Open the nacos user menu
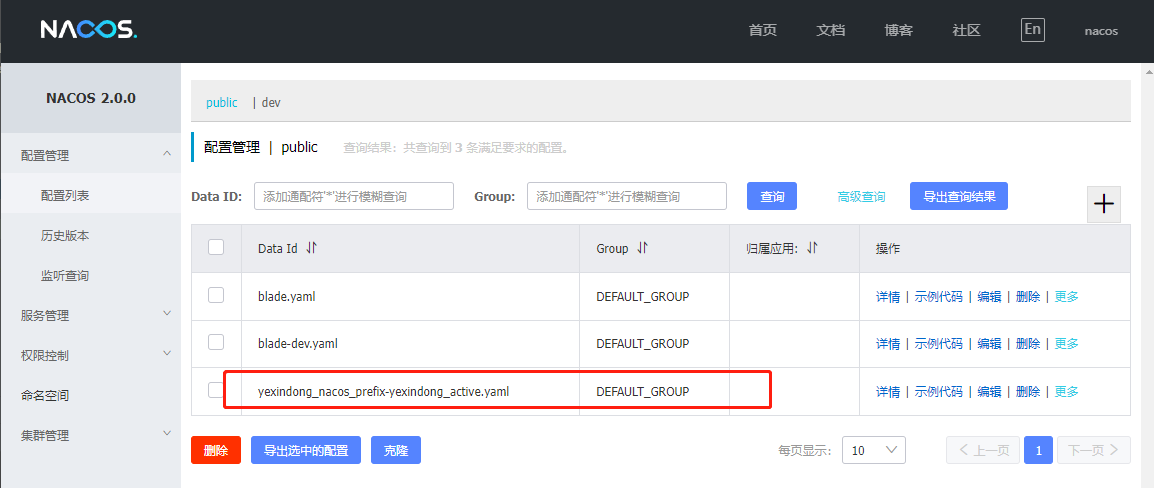 click(1101, 31)
